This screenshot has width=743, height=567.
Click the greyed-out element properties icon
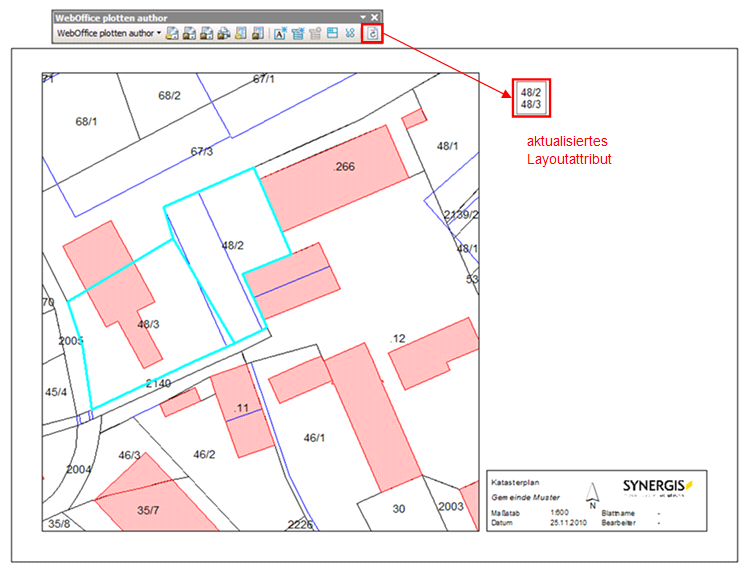point(315,33)
